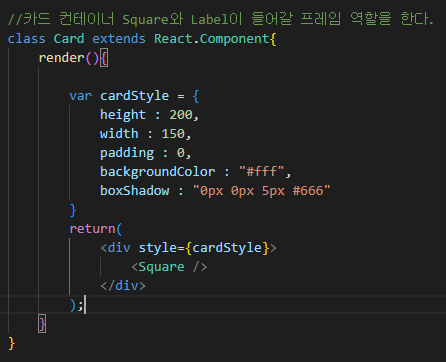Click the 'padding' property name
This screenshot has width=446, height=362.
click(x=127, y=153)
